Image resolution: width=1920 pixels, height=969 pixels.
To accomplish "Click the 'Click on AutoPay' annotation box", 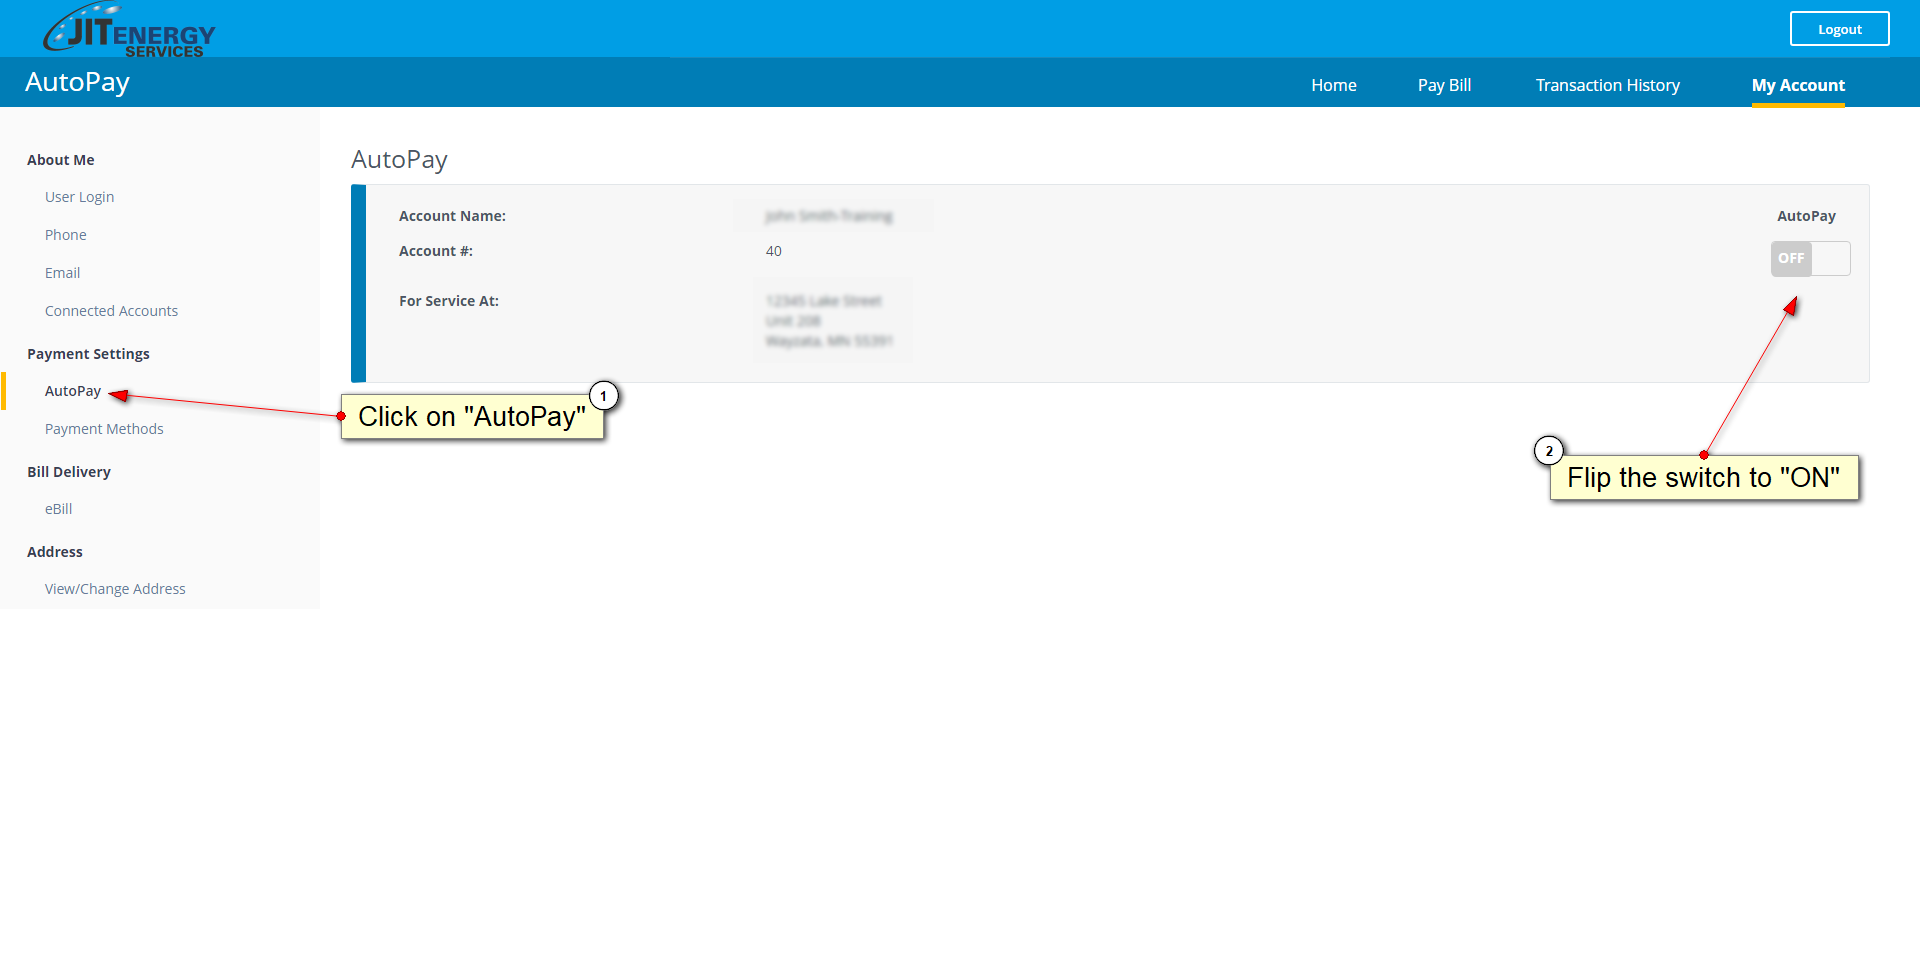I will [x=471, y=417].
